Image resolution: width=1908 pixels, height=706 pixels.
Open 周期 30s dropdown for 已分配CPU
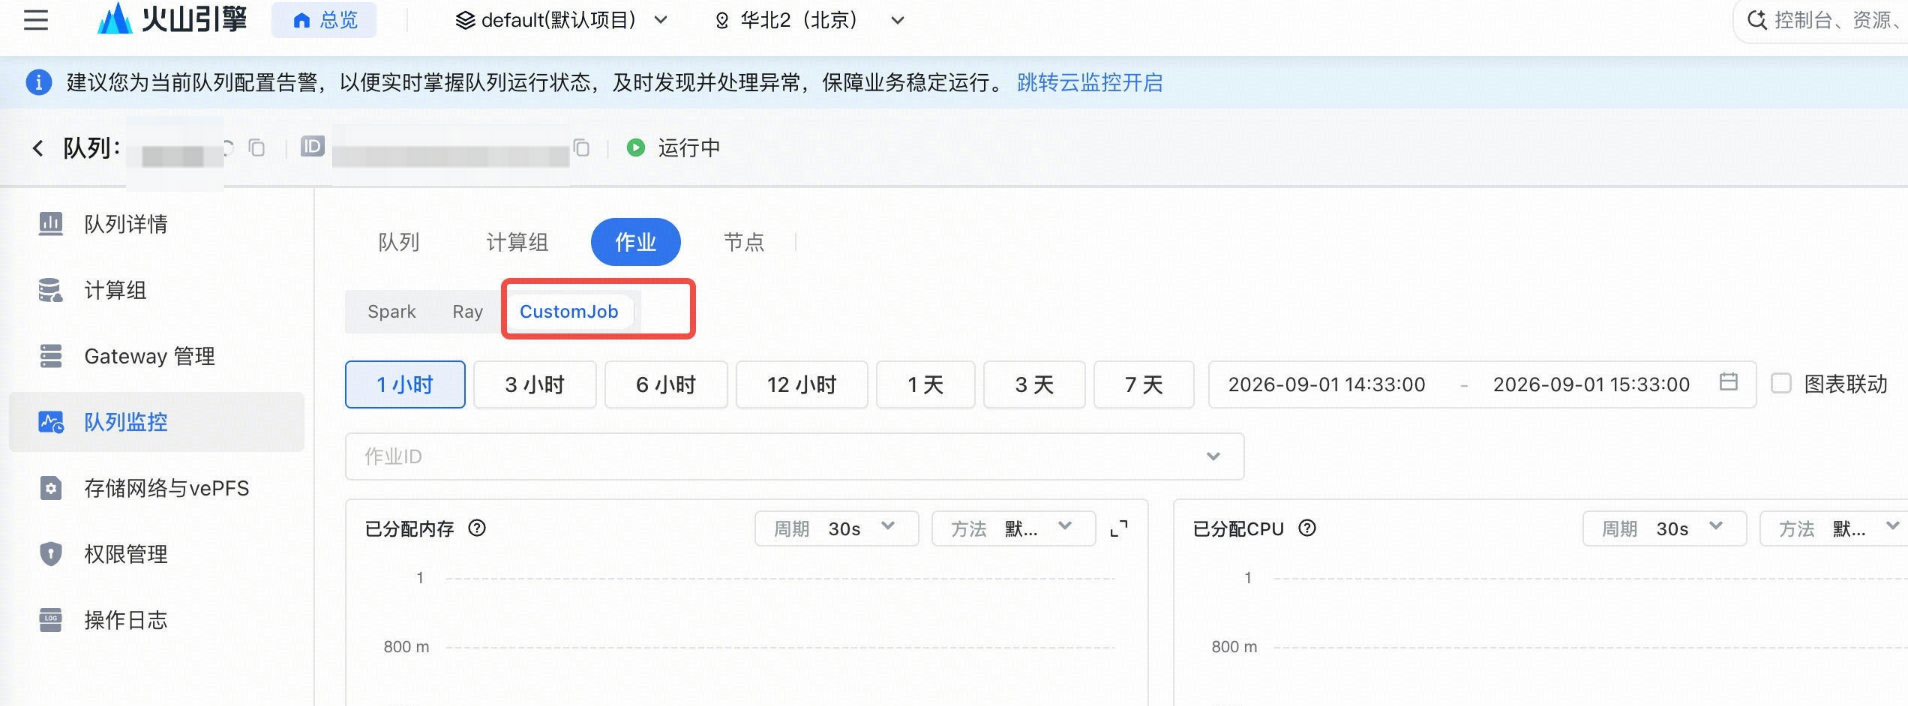1664,528
